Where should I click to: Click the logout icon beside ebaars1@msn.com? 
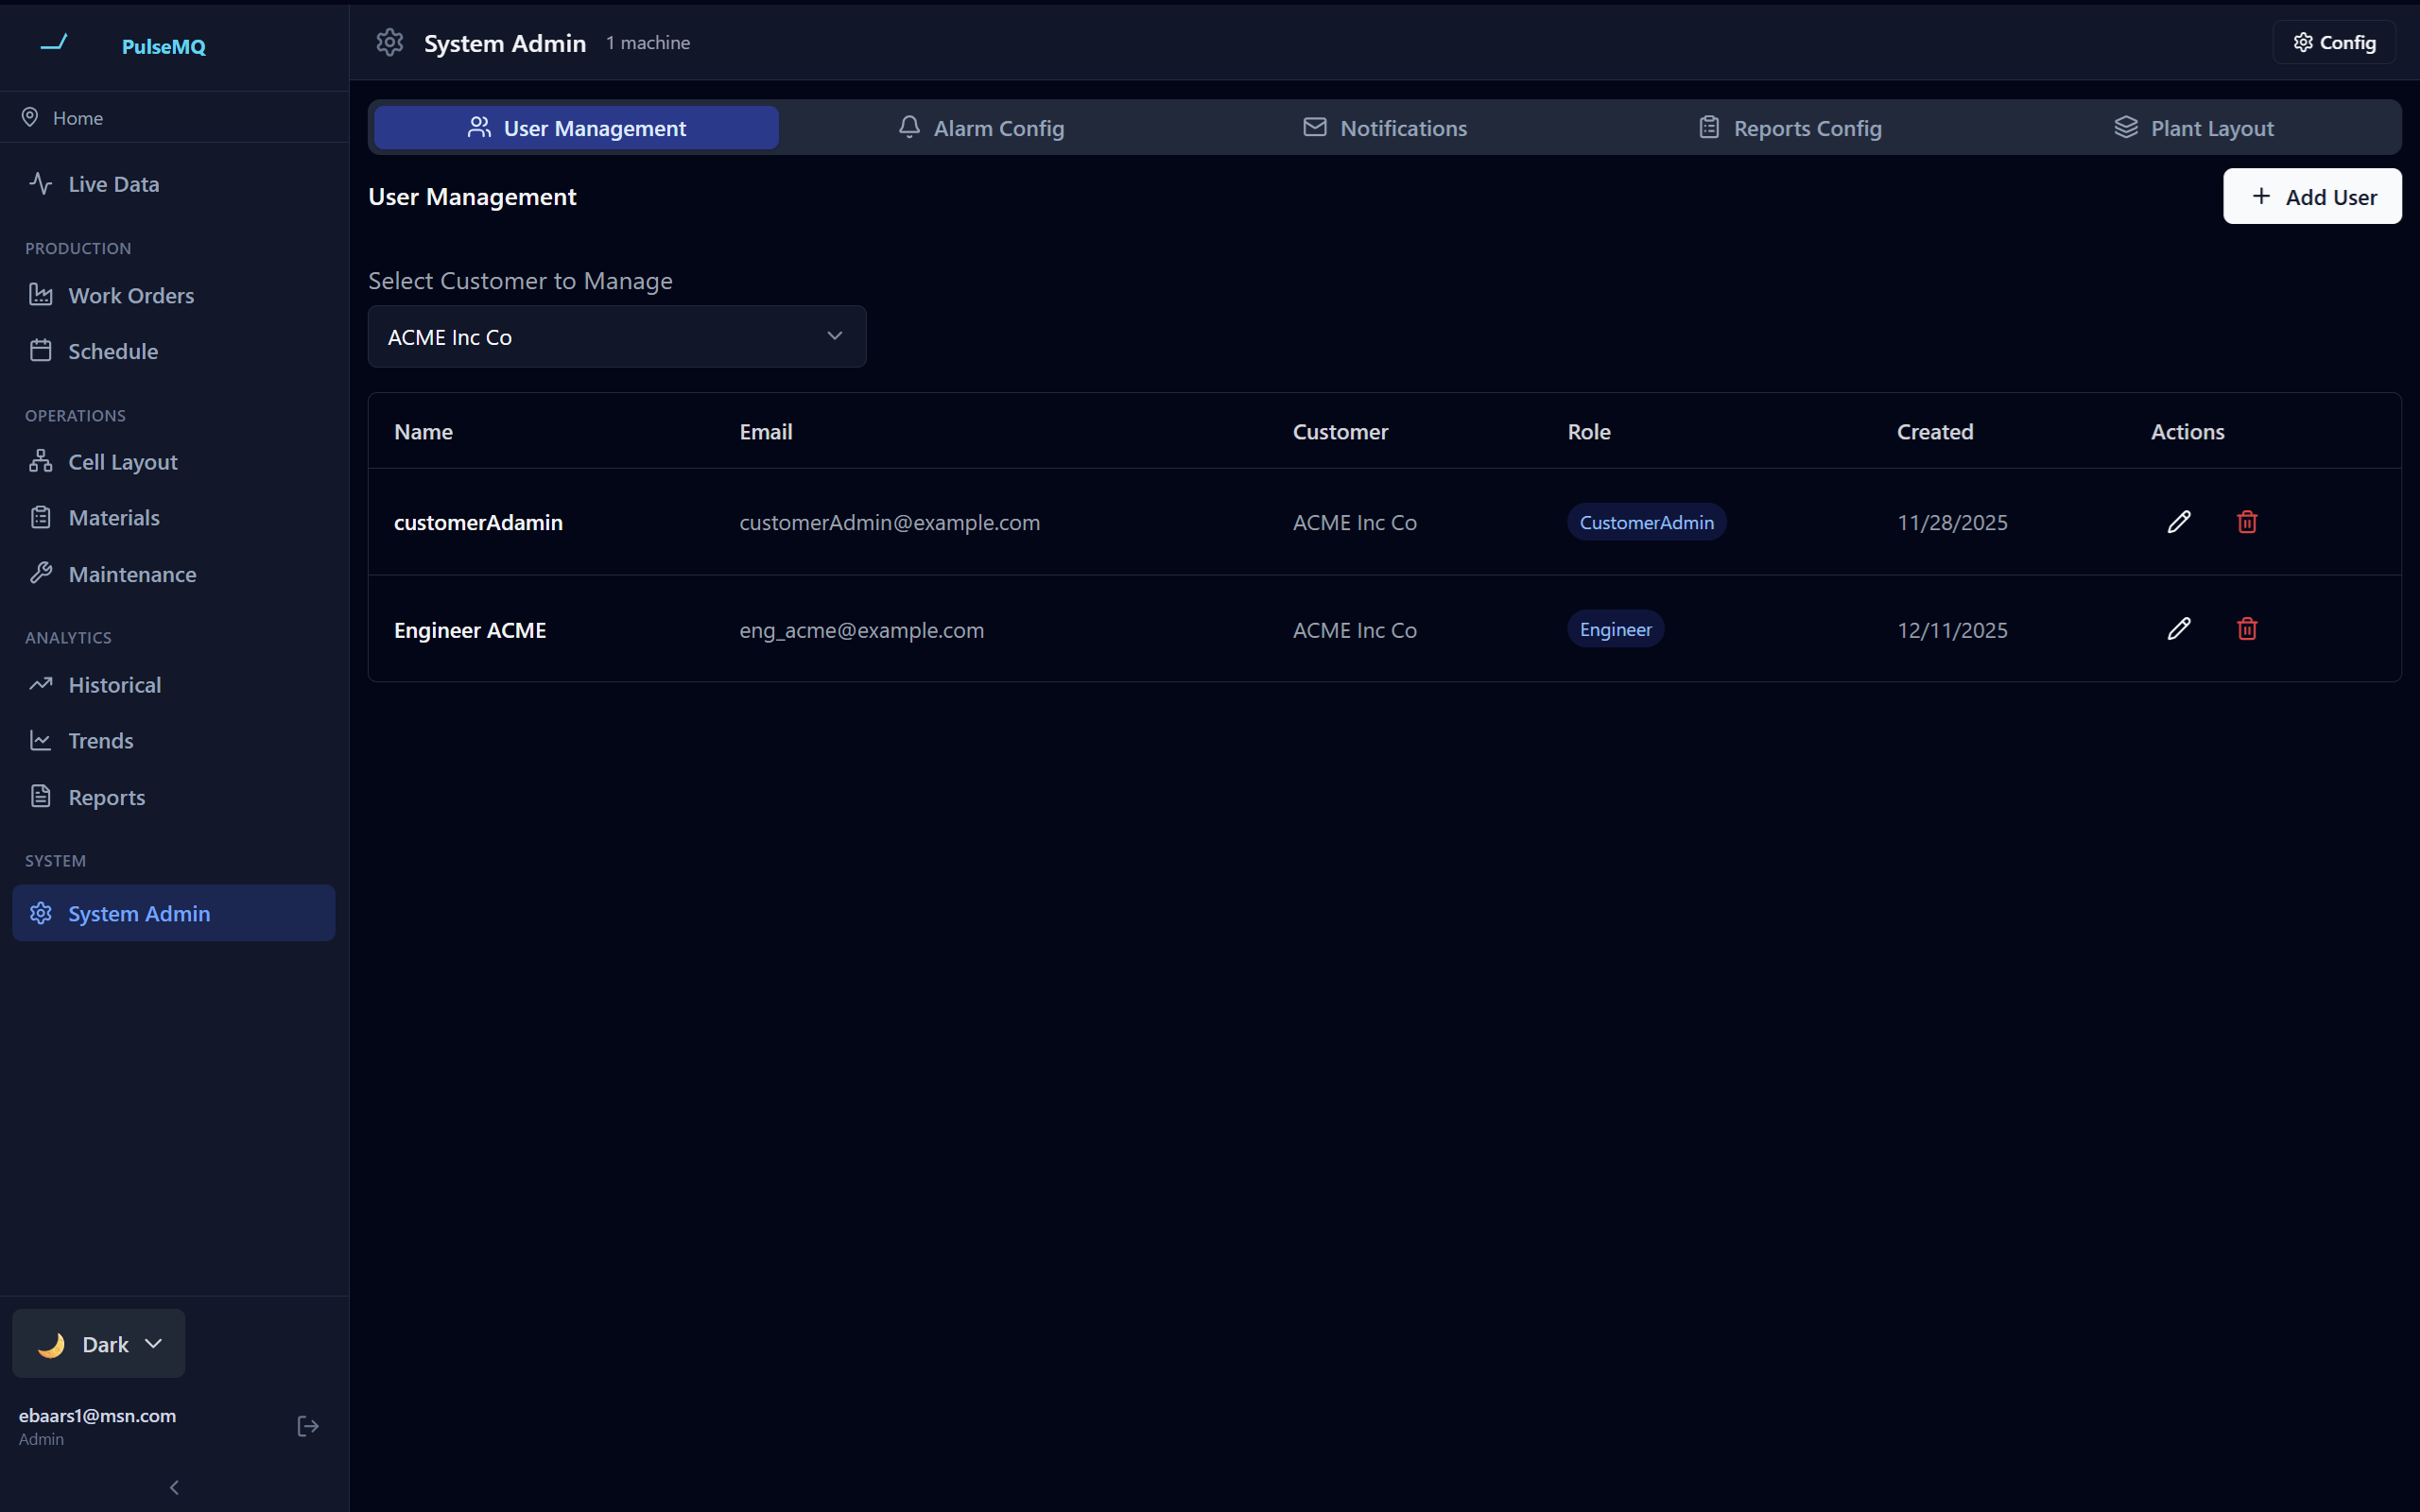[308, 1426]
